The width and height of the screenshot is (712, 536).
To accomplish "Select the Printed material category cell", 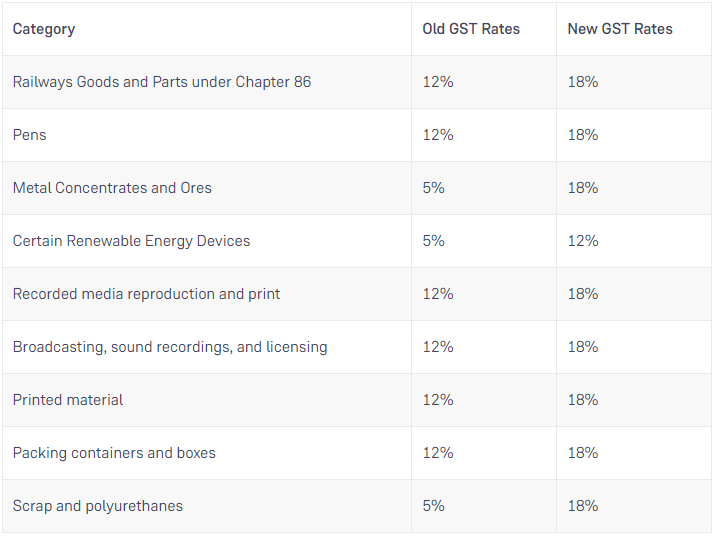I will (x=68, y=400).
